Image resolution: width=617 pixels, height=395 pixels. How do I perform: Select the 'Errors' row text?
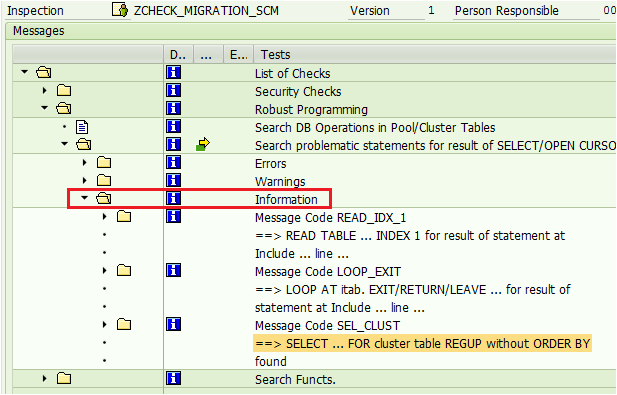[270, 164]
